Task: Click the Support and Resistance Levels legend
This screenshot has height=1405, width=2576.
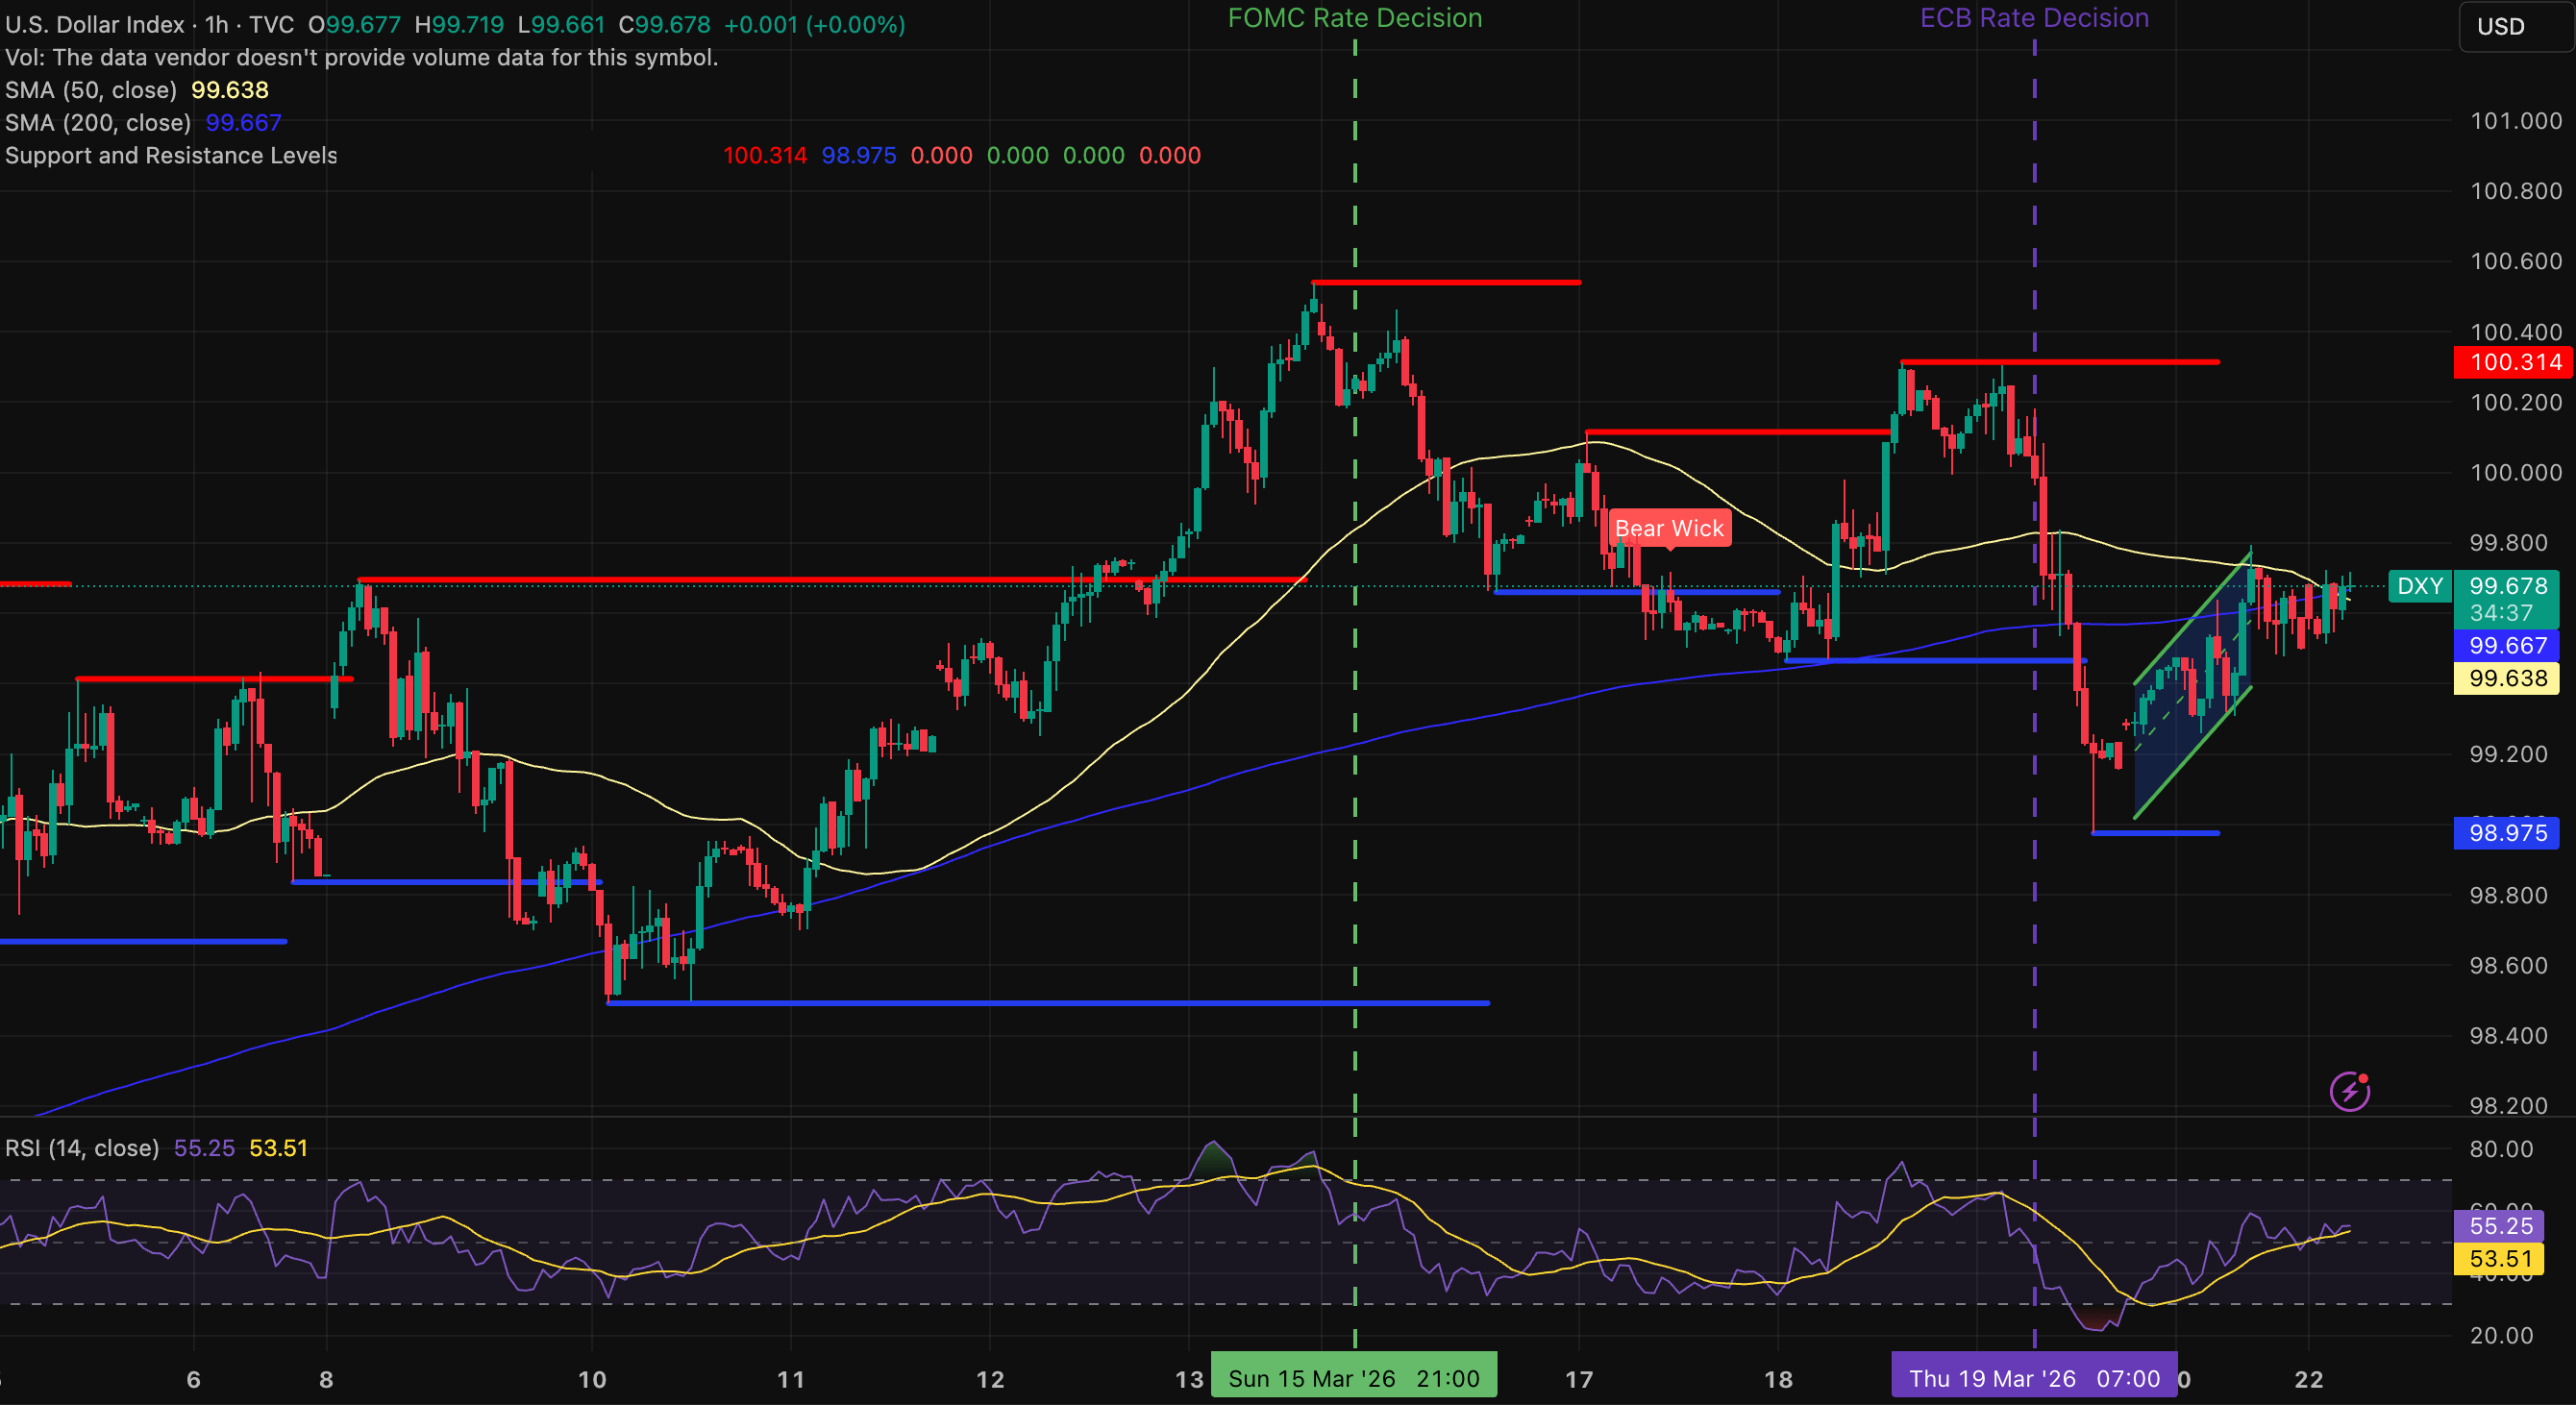Action: click(171, 156)
